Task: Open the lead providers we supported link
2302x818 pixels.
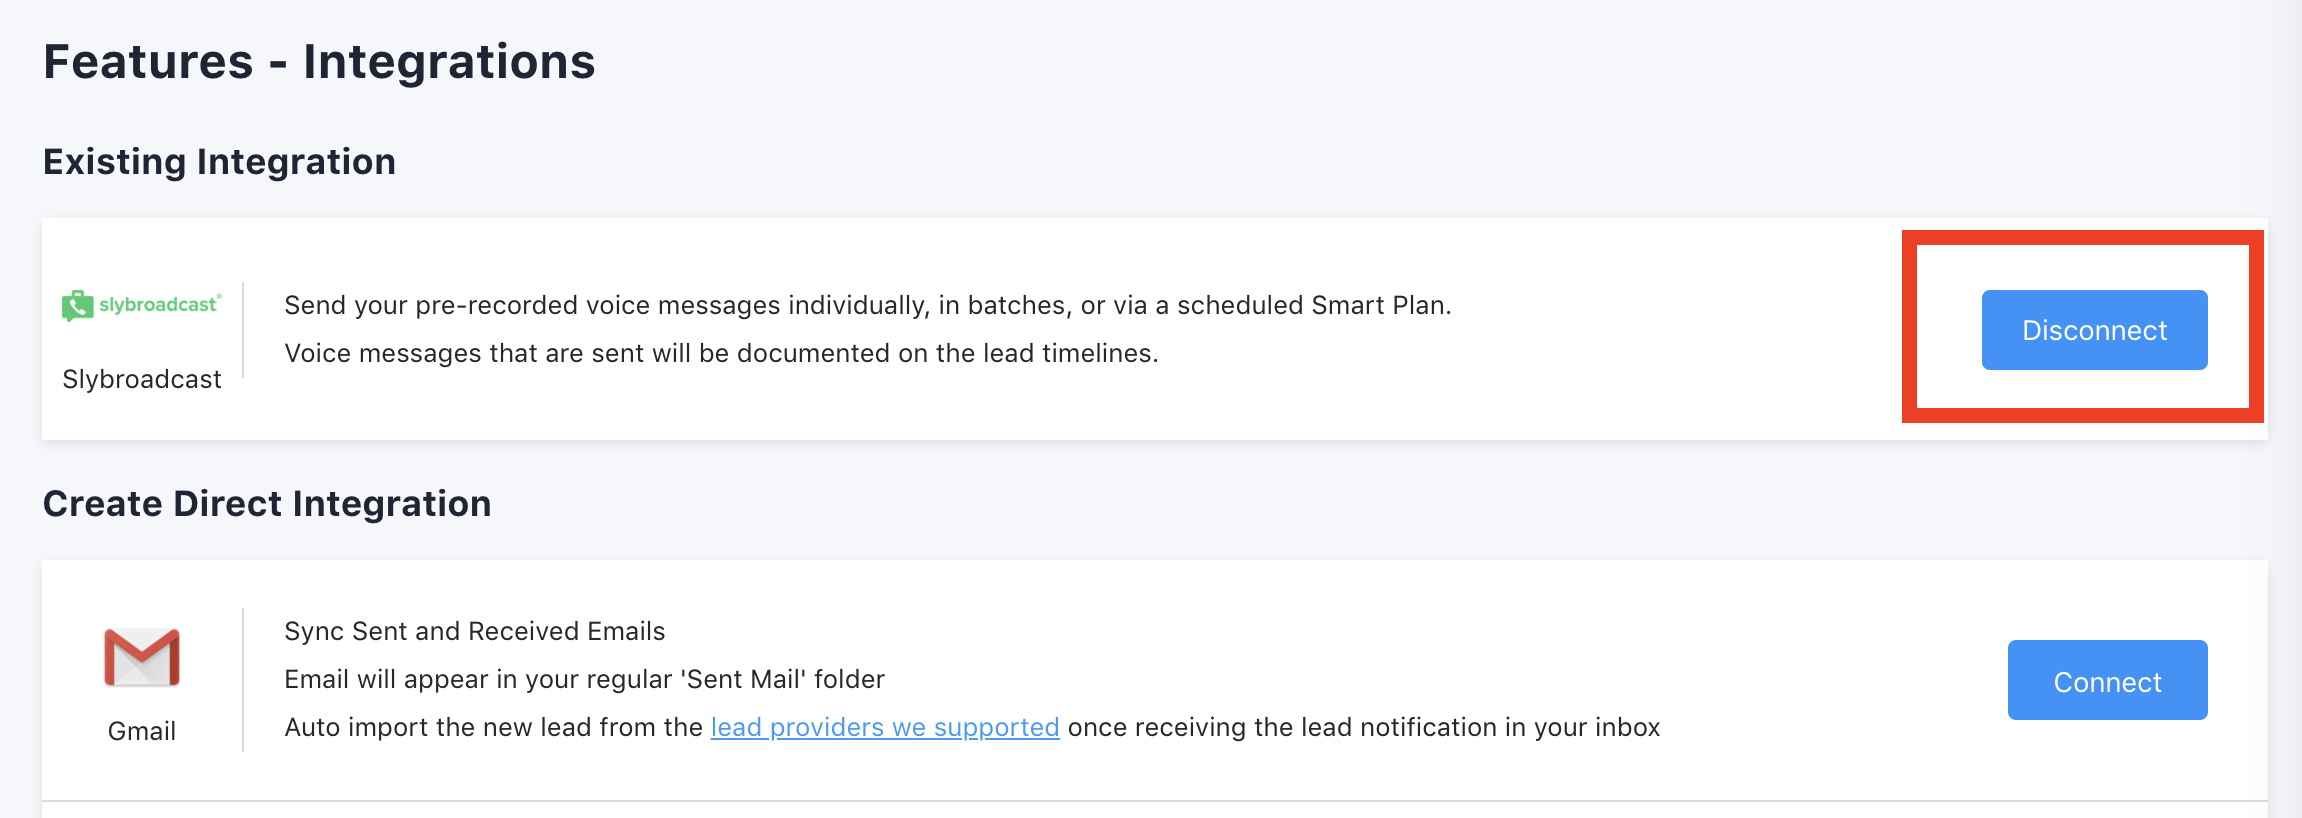Action: pyautogui.click(x=884, y=727)
